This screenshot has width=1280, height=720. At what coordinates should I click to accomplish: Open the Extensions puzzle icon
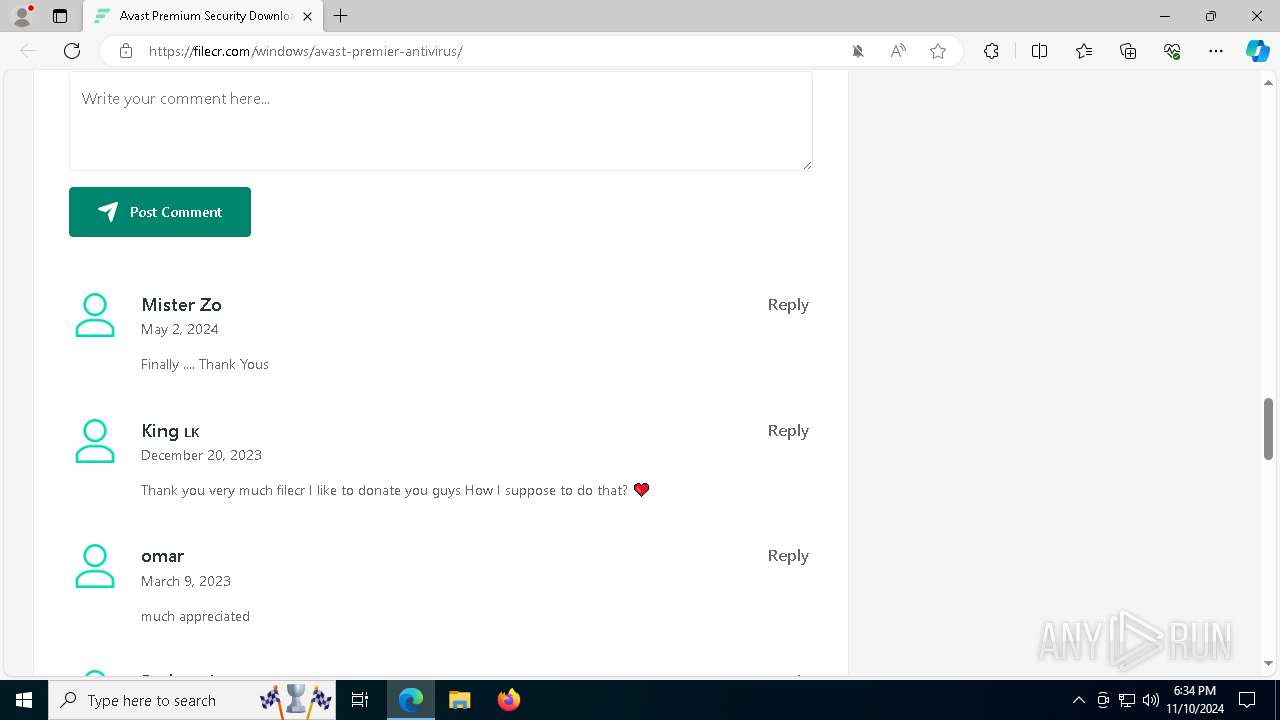991,51
